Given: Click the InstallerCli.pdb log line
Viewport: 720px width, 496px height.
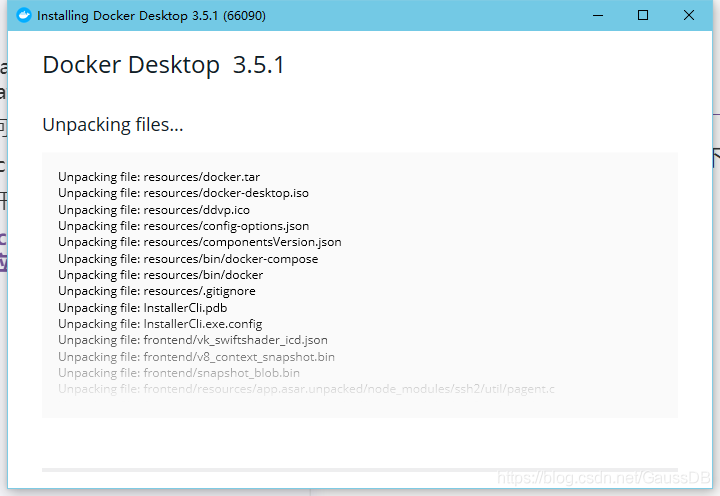Looking at the screenshot, I should click(x=143, y=308).
